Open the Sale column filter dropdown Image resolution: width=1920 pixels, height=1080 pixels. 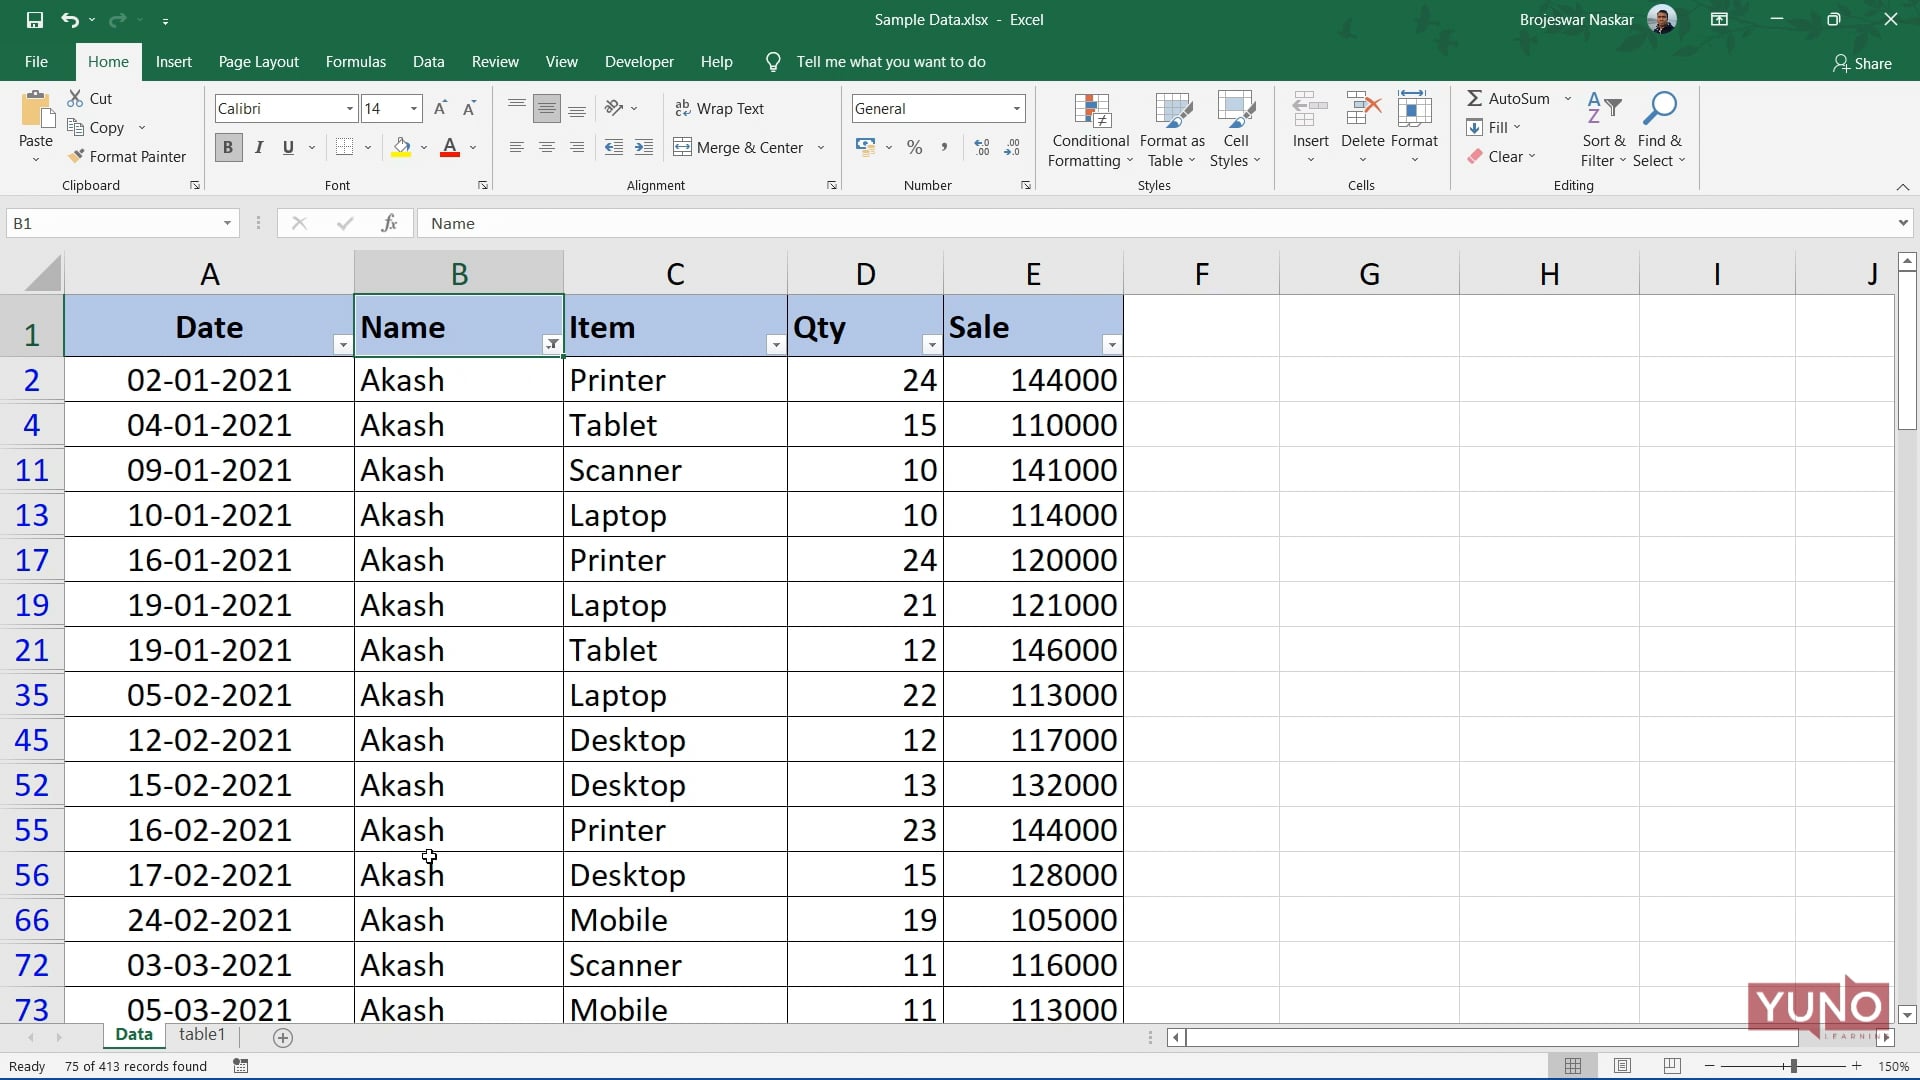pyautogui.click(x=1111, y=344)
